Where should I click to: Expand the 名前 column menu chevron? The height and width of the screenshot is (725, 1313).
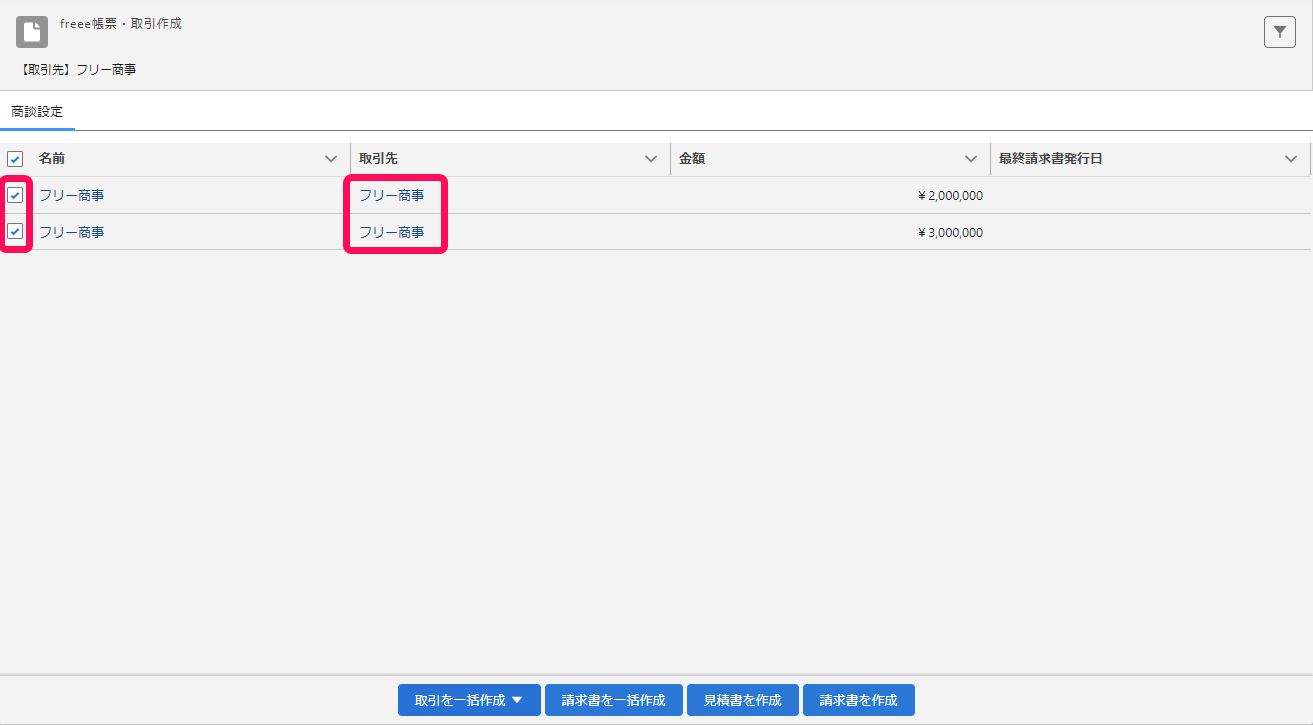click(x=331, y=159)
